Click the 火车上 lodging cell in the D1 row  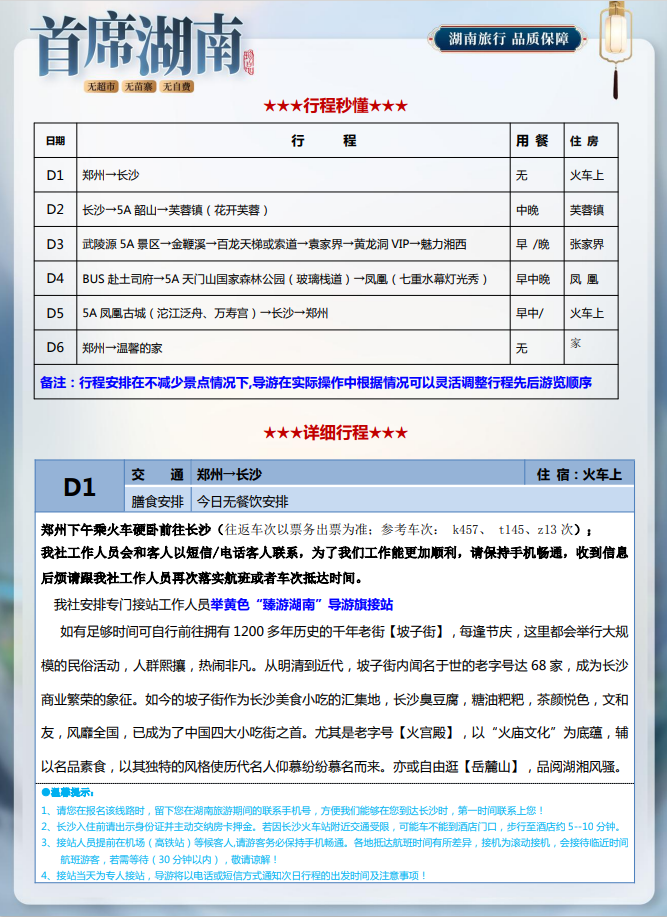591,175
